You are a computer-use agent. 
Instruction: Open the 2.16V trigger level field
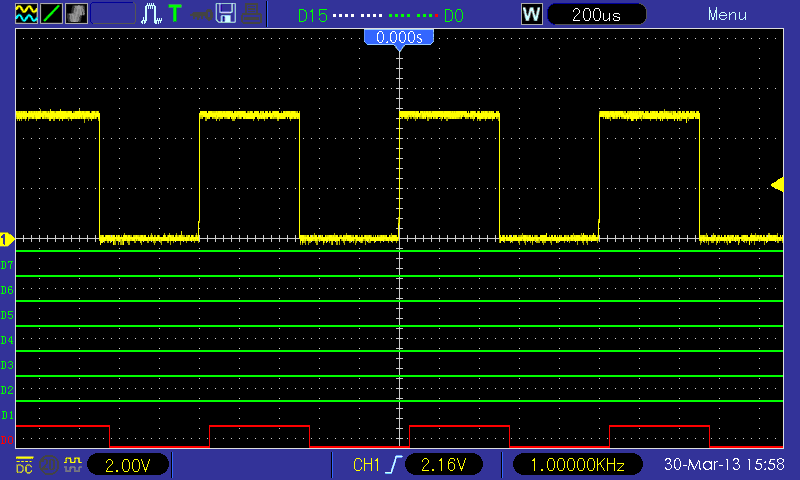[x=443, y=465]
